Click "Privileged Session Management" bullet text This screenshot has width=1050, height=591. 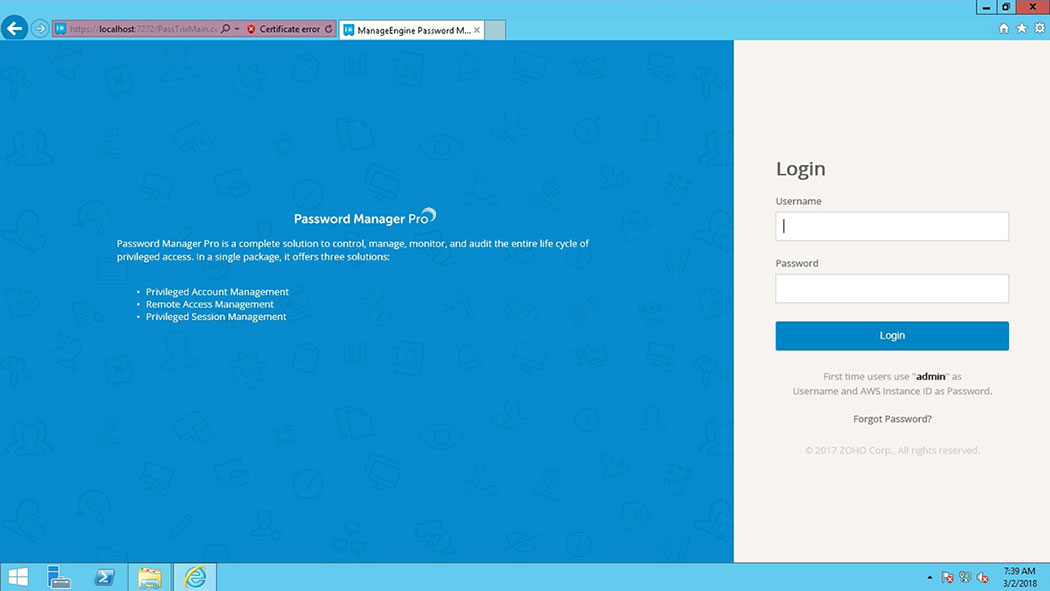(216, 317)
